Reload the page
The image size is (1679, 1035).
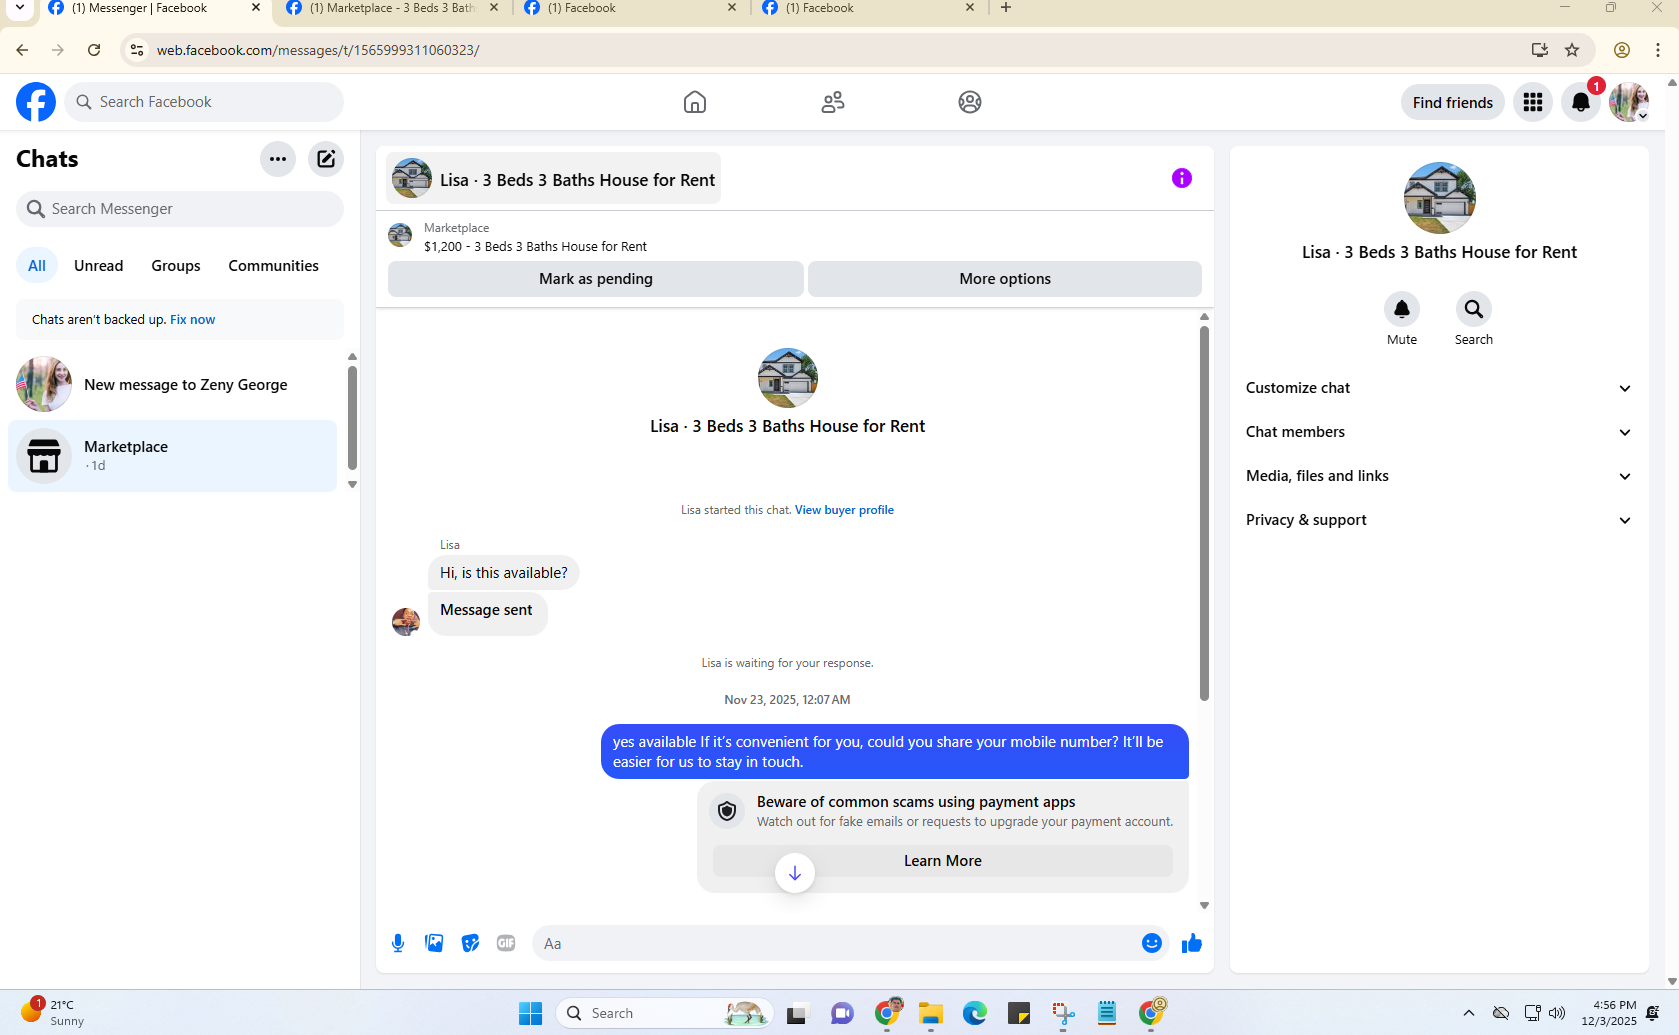pos(94,50)
